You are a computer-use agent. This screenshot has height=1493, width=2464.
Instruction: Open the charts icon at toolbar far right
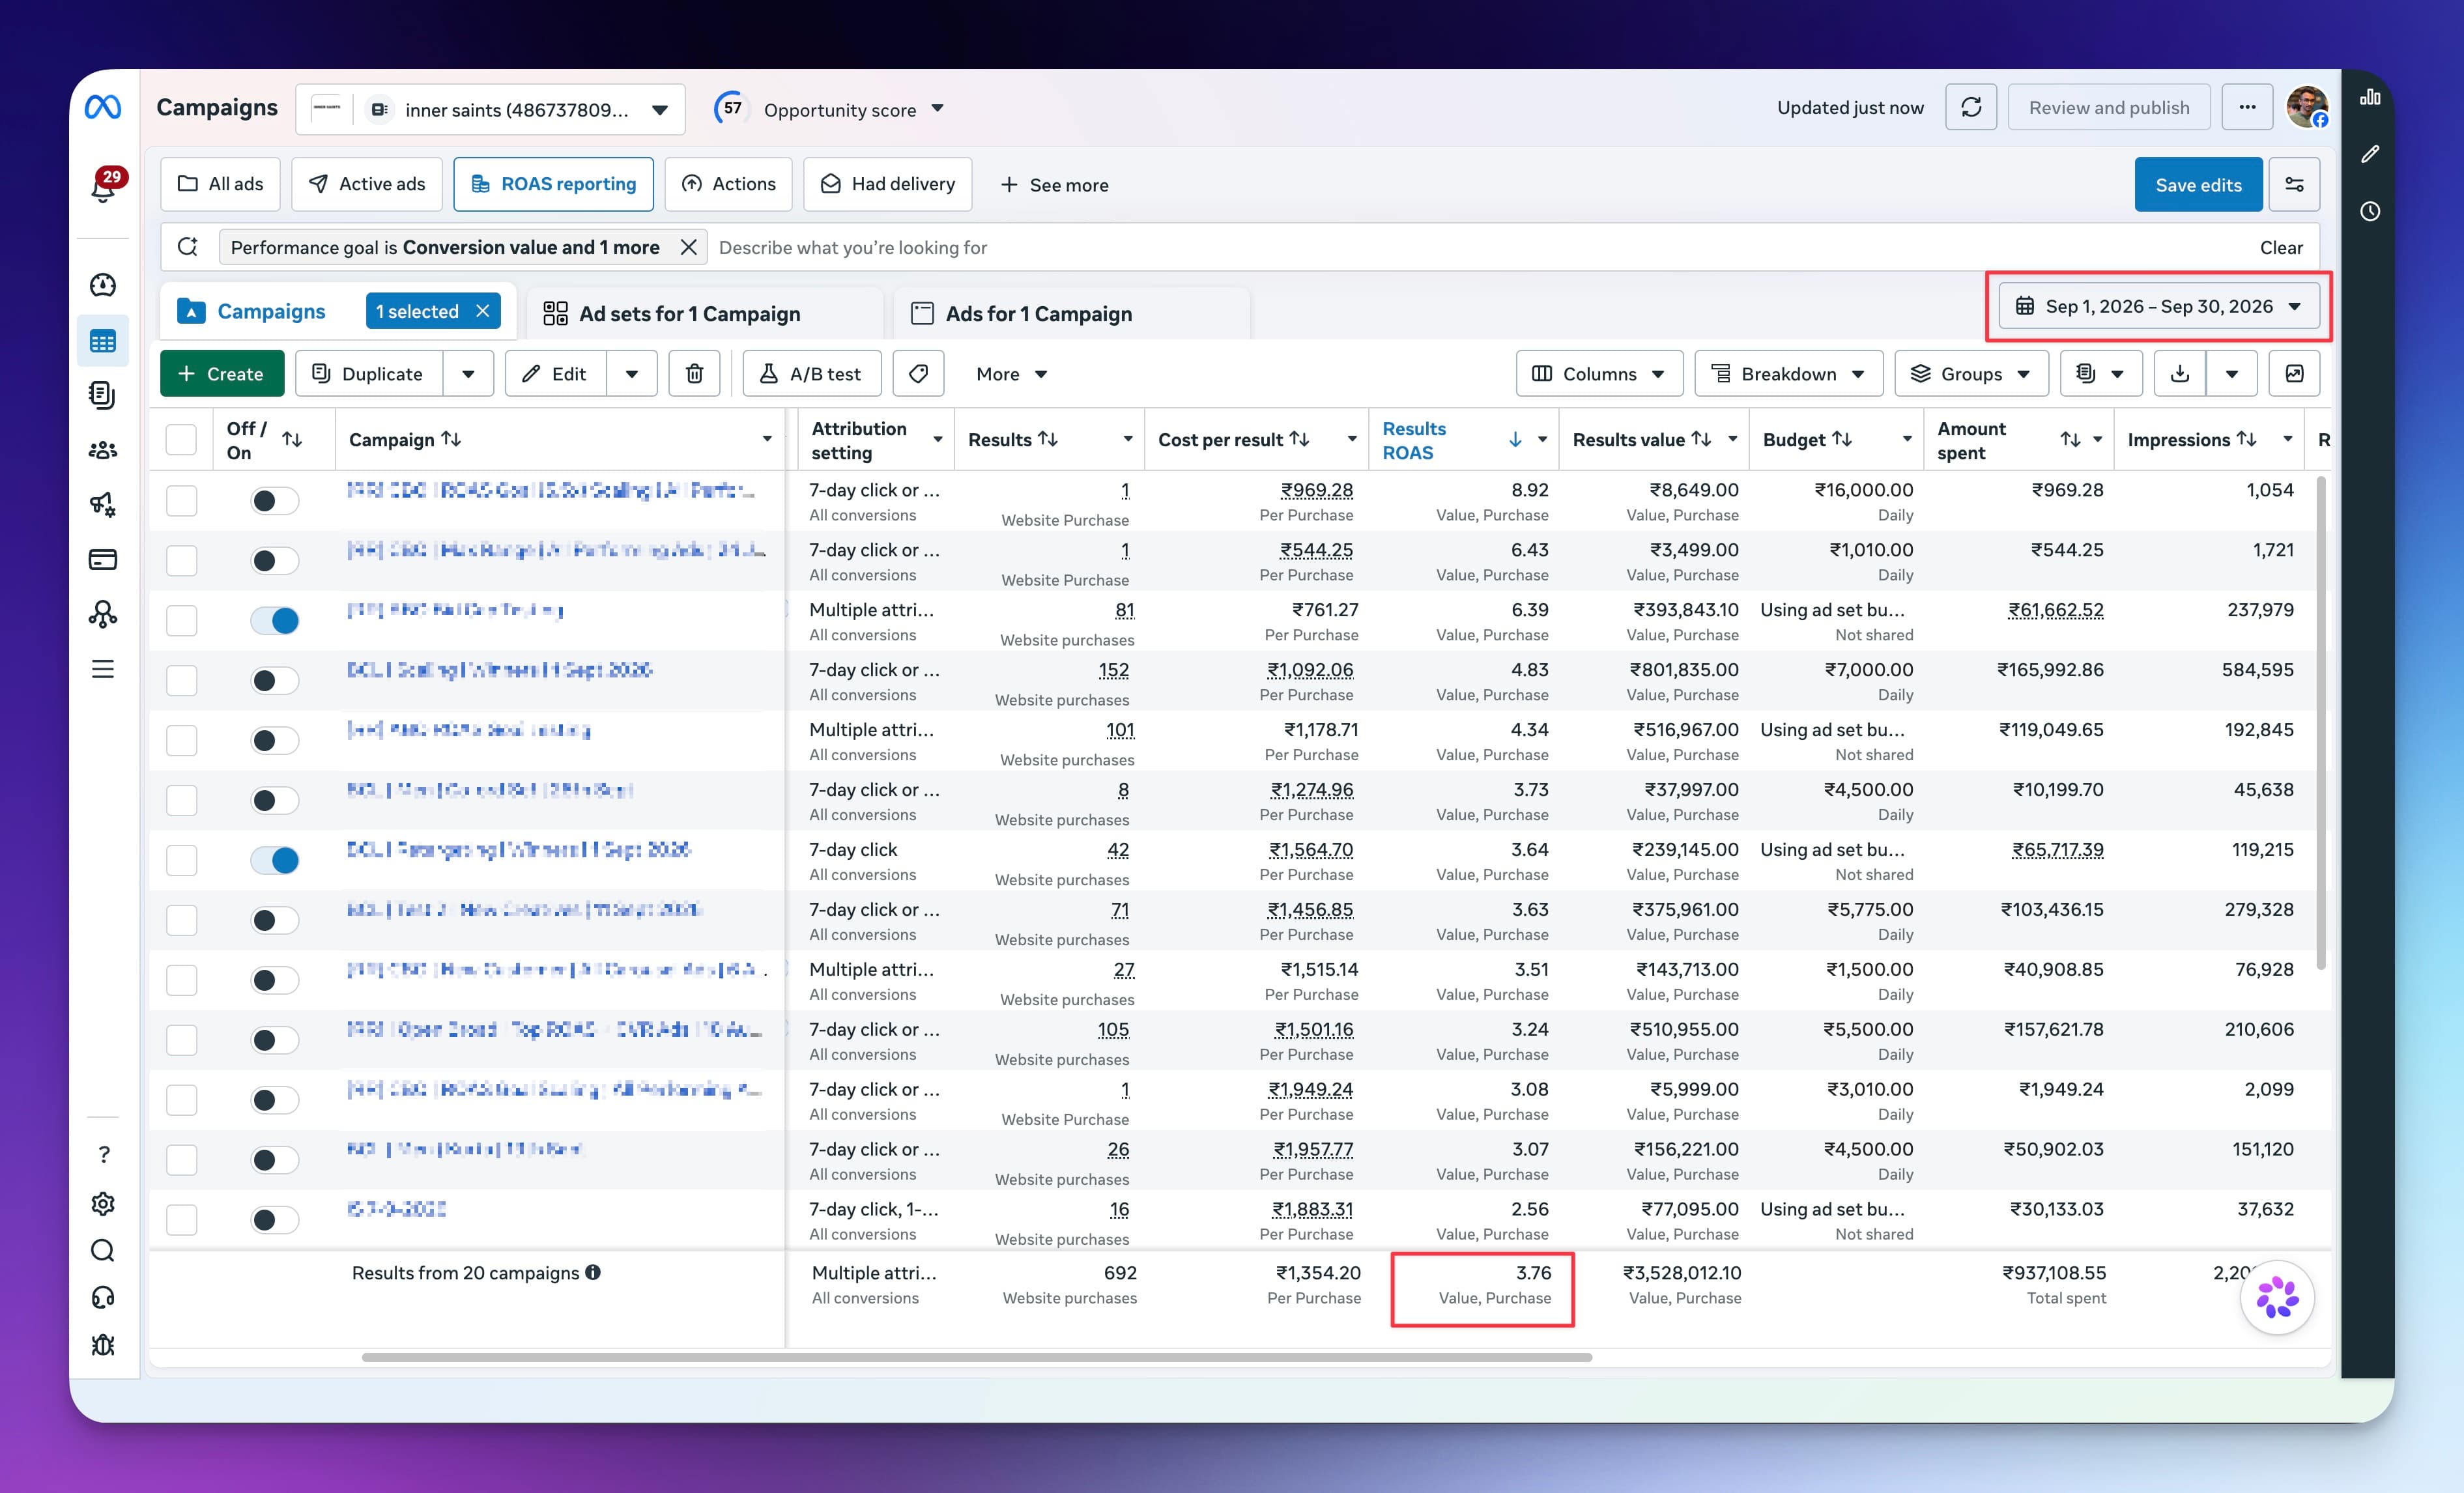click(2294, 373)
